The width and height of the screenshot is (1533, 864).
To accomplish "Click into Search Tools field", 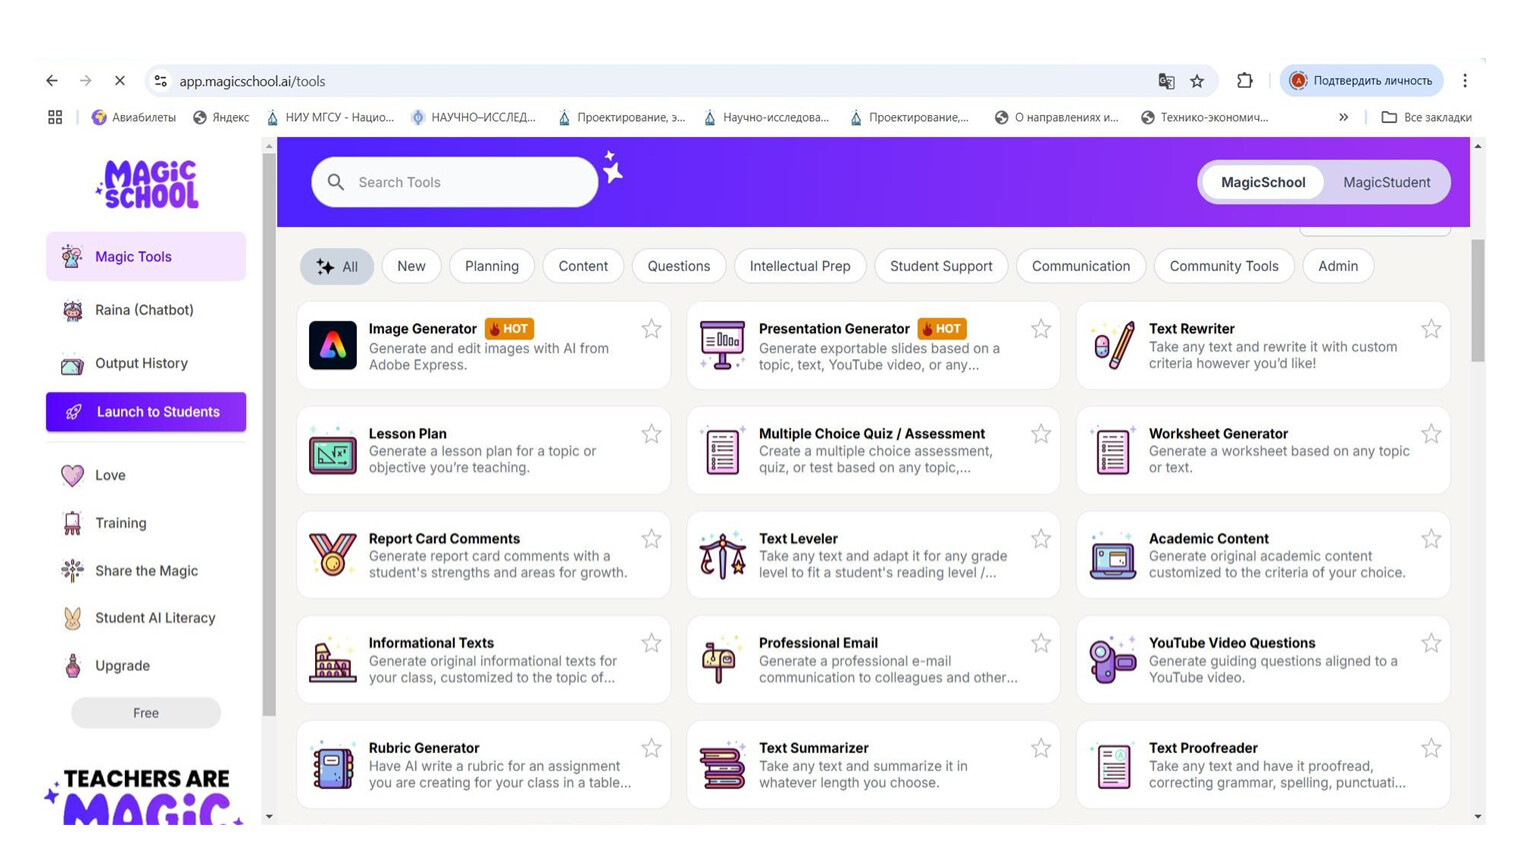I will coord(455,182).
